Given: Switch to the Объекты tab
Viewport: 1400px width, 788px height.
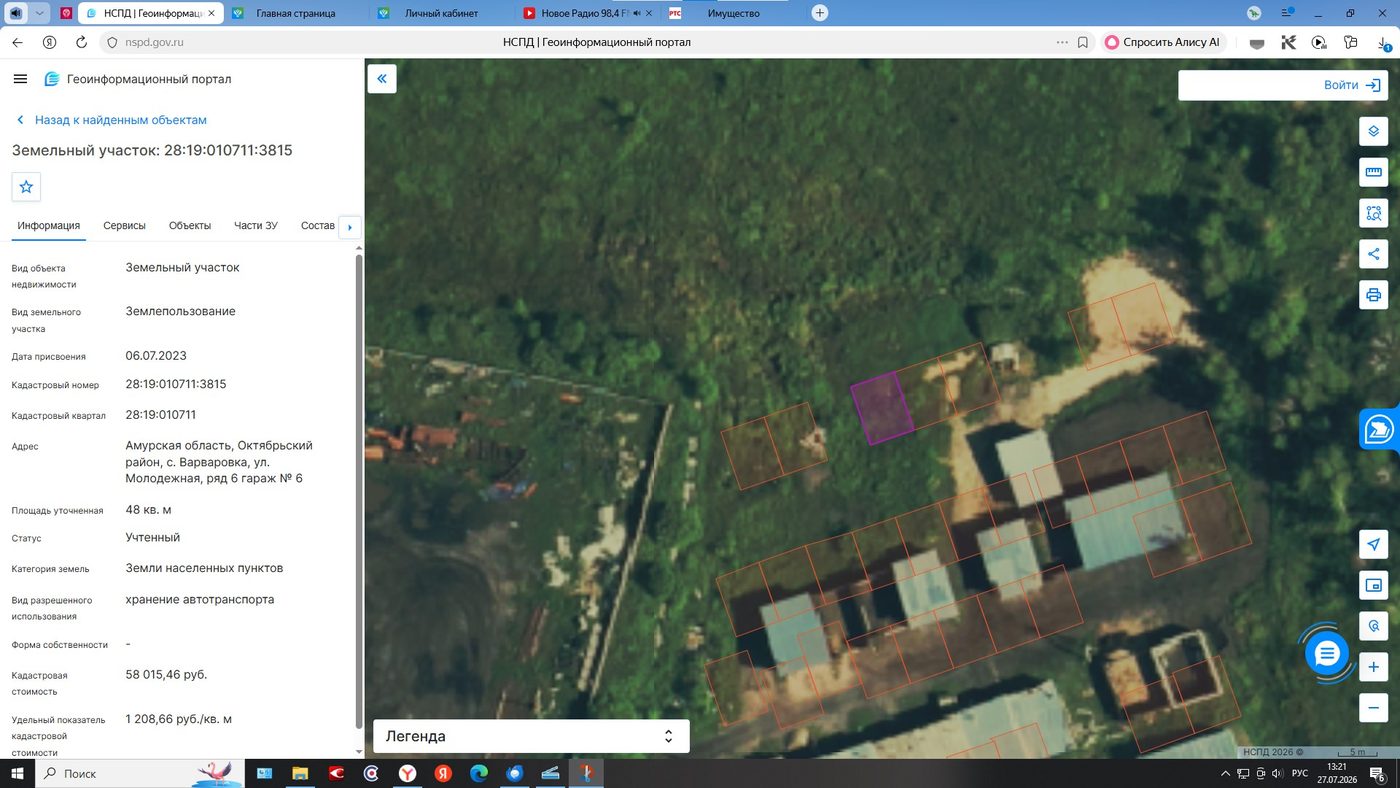Looking at the screenshot, I should click(x=190, y=226).
